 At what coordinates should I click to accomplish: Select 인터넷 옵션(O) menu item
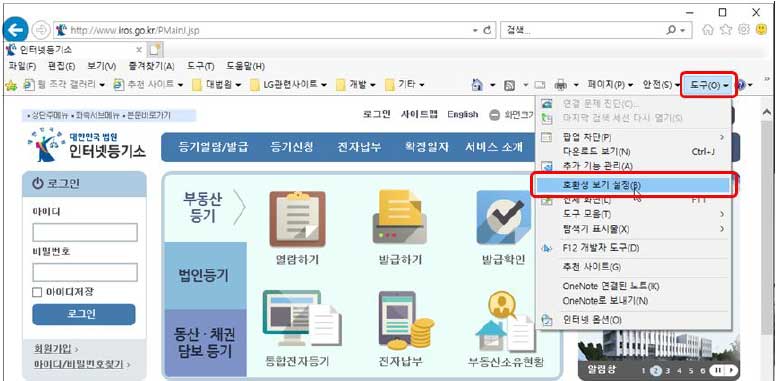(x=634, y=320)
